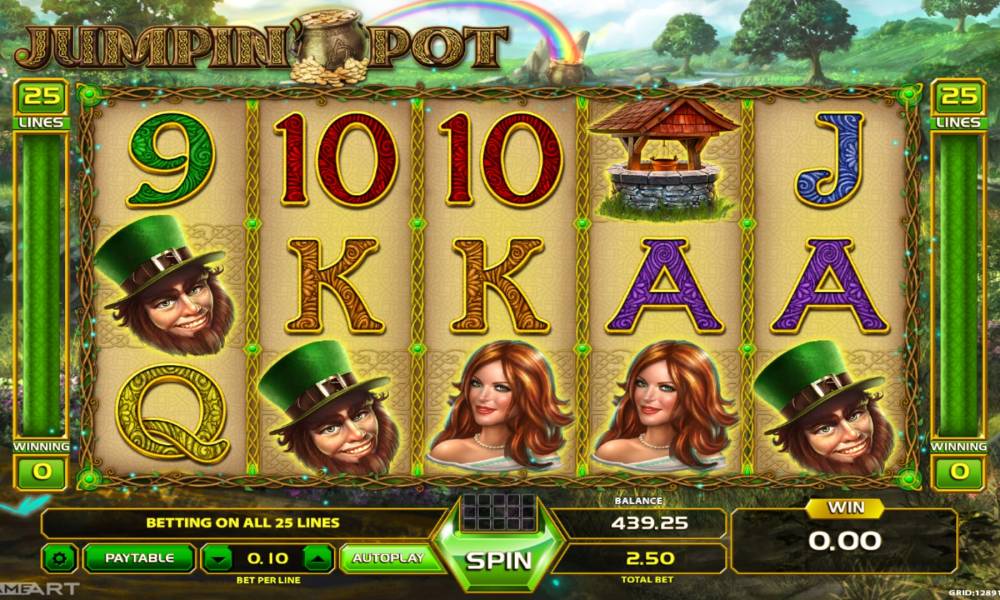
Task: Click the leprechaun in the first reel
Action: (x=166, y=285)
